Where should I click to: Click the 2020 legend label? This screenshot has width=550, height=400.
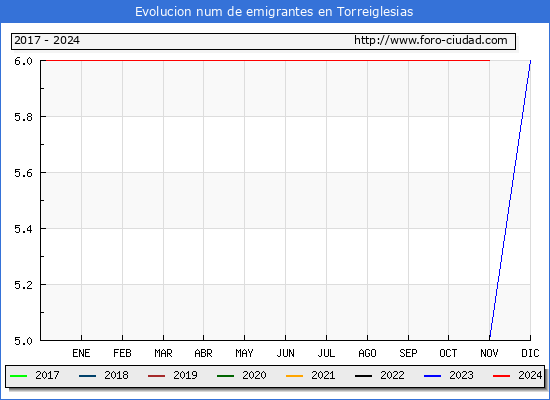254,375
